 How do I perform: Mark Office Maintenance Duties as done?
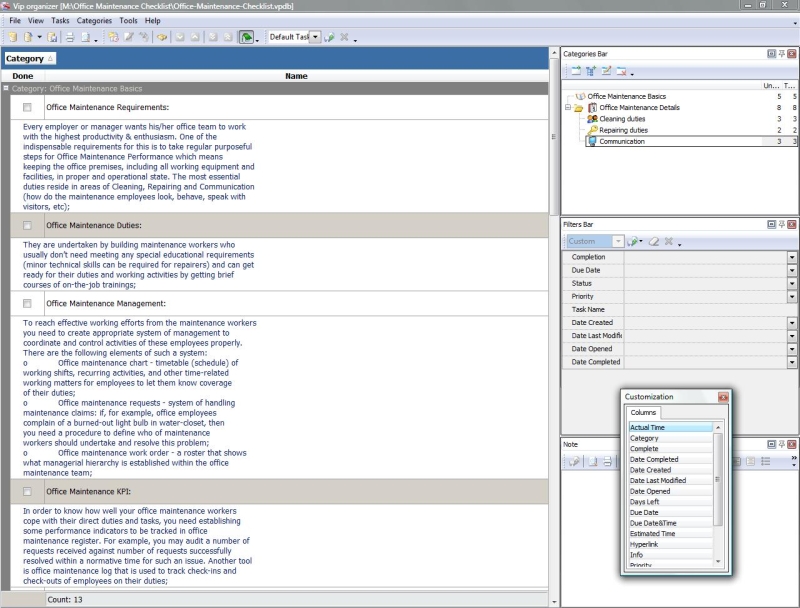pyautogui.click(x=27, y=226)
